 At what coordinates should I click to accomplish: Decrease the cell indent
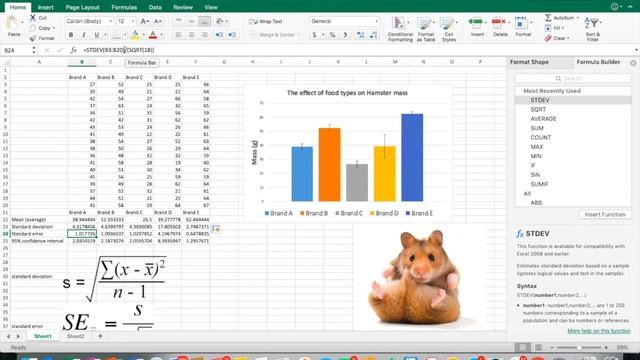(219, 35)
